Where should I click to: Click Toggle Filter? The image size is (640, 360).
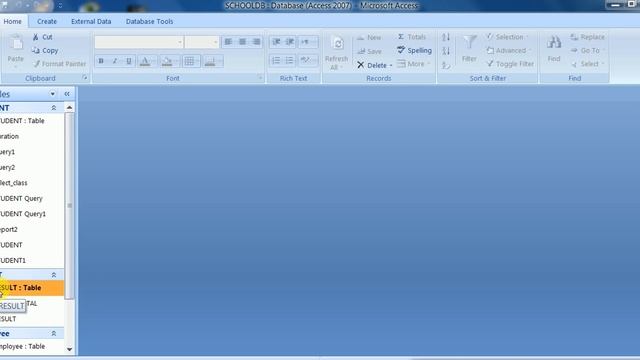click(510, 64)
